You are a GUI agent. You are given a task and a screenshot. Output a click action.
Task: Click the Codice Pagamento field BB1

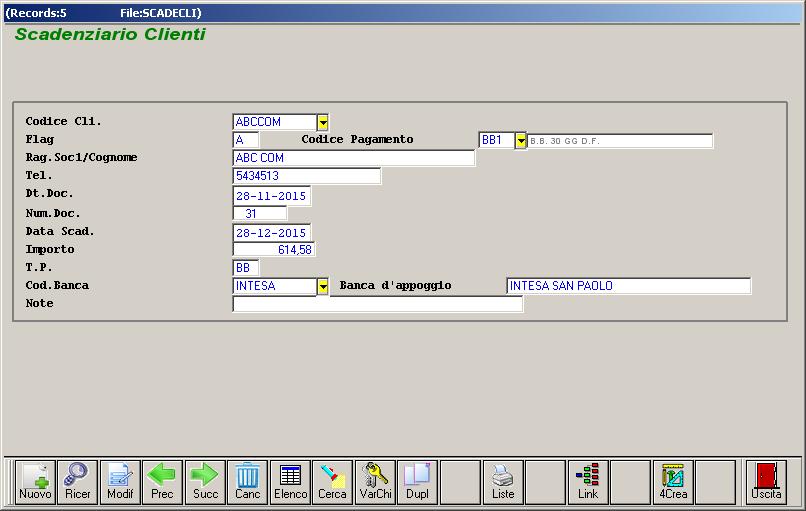(x=497, y=140)
